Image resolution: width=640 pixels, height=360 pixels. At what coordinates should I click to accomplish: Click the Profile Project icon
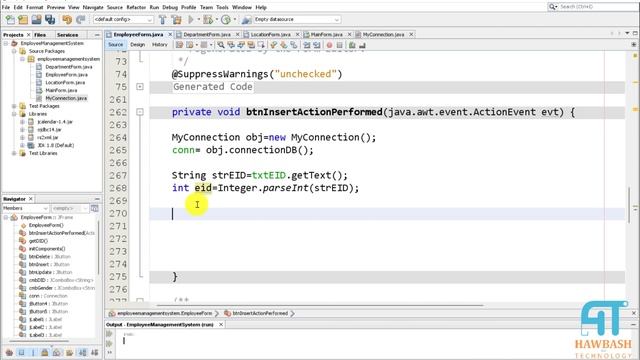point(226,19)
